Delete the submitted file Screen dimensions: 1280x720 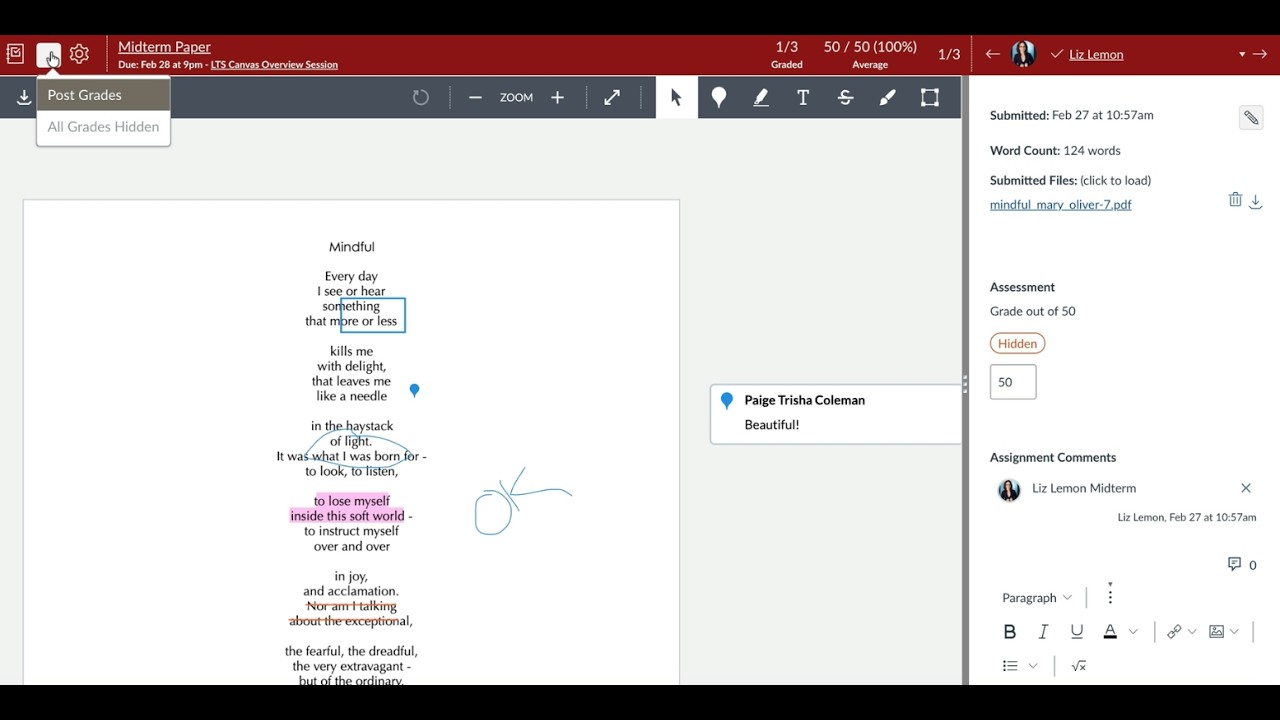[x=1235, y=200]
